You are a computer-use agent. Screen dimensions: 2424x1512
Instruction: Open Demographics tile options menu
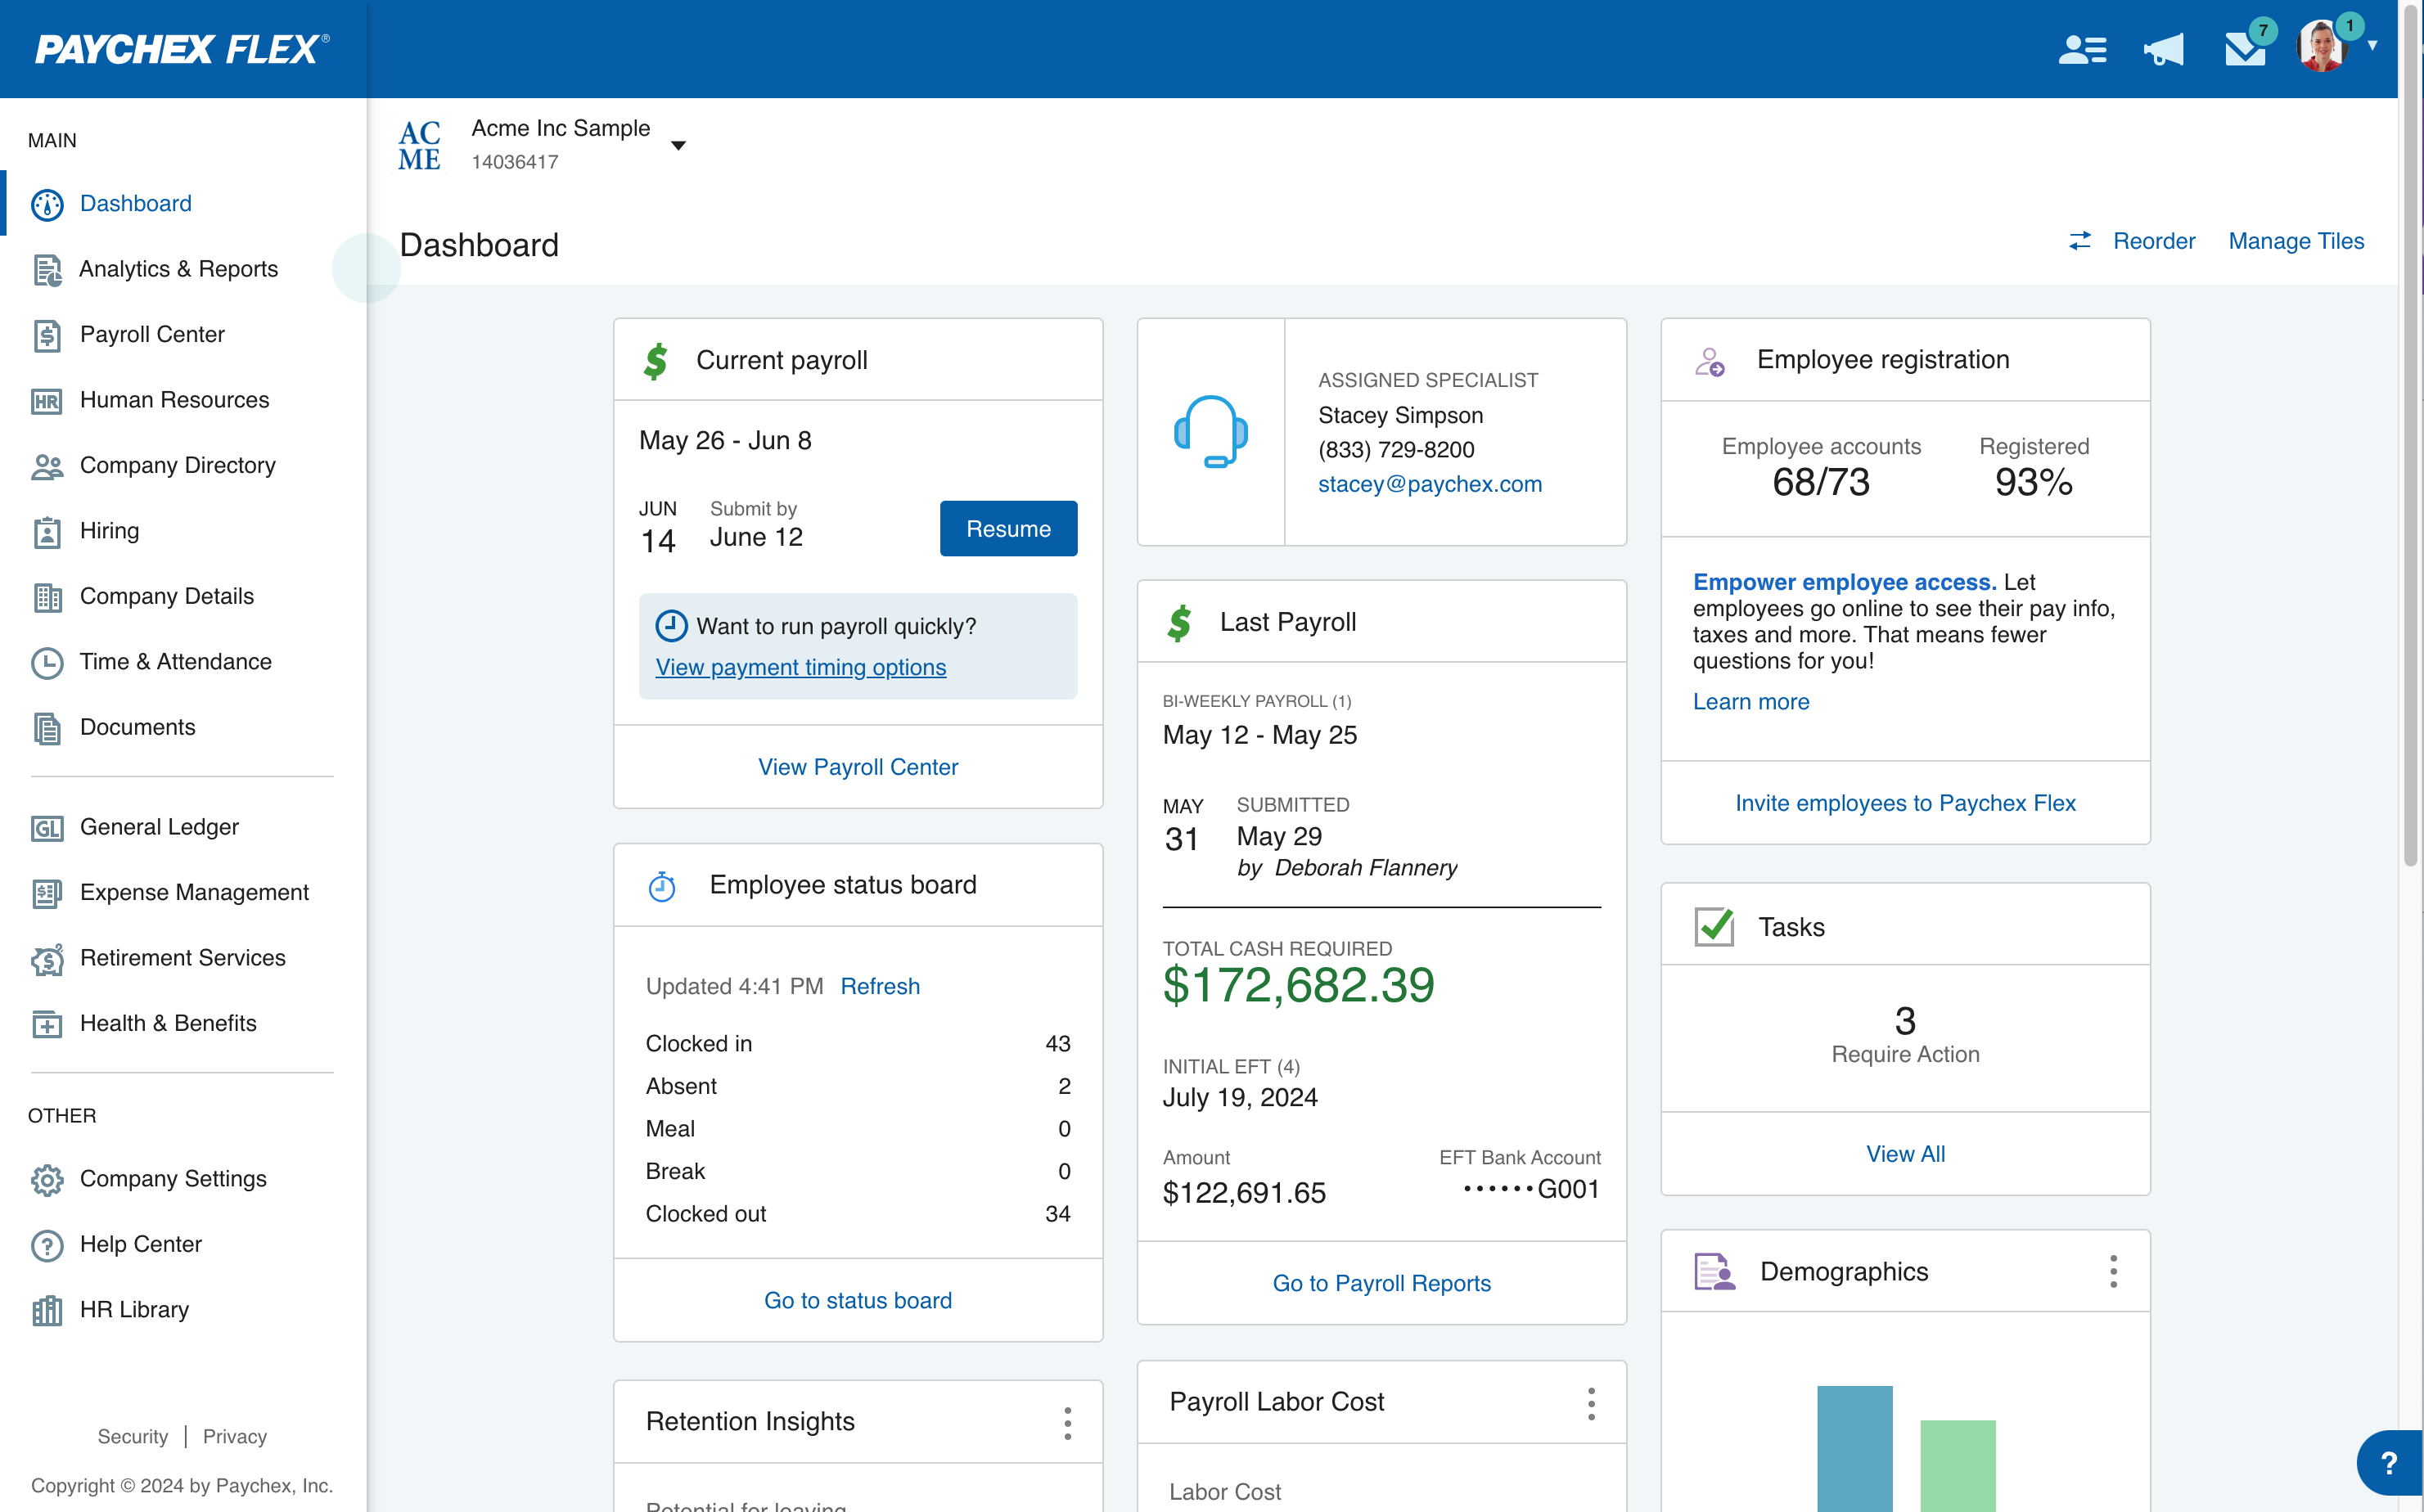(x=2113, y=1272)
